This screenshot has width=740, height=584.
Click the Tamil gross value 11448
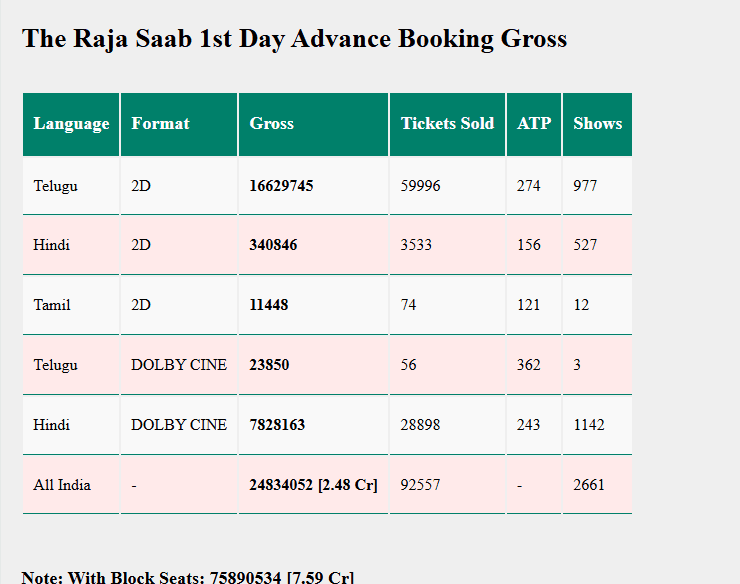coord(269,305)
